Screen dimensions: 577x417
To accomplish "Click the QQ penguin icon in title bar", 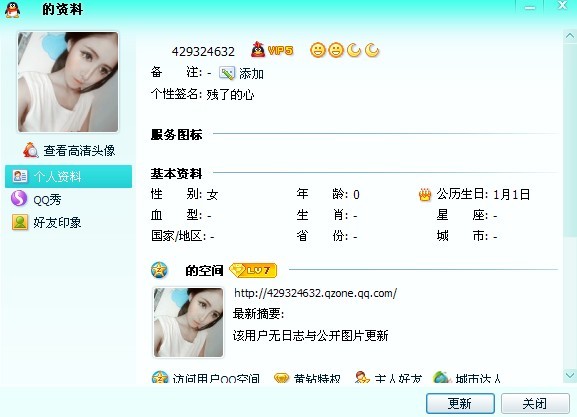I will pyautogui.click(x=13, y=10).
